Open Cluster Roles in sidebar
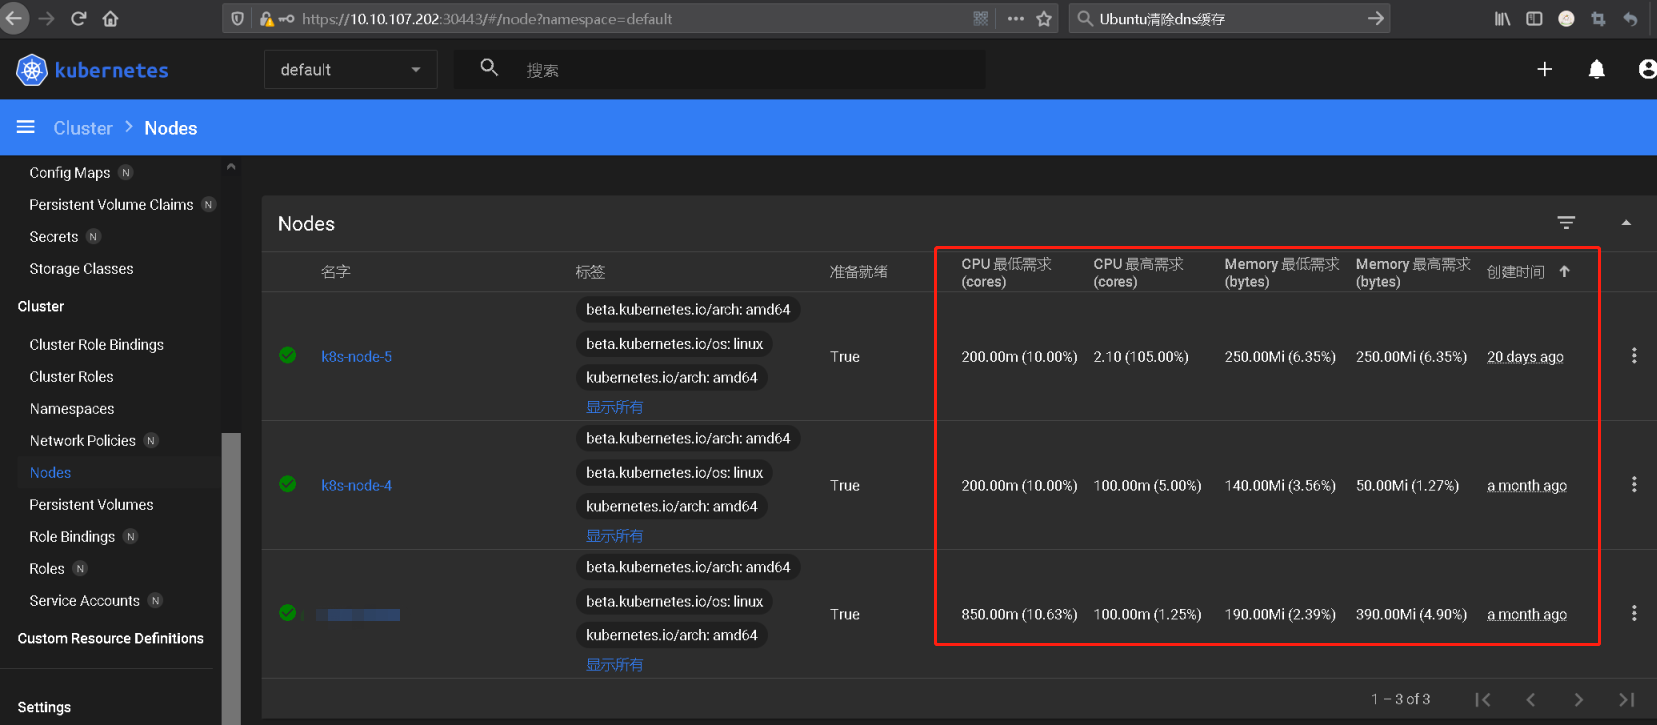Image resolution: width=1657 pixels, height=725 pixels. coord(72,376)
